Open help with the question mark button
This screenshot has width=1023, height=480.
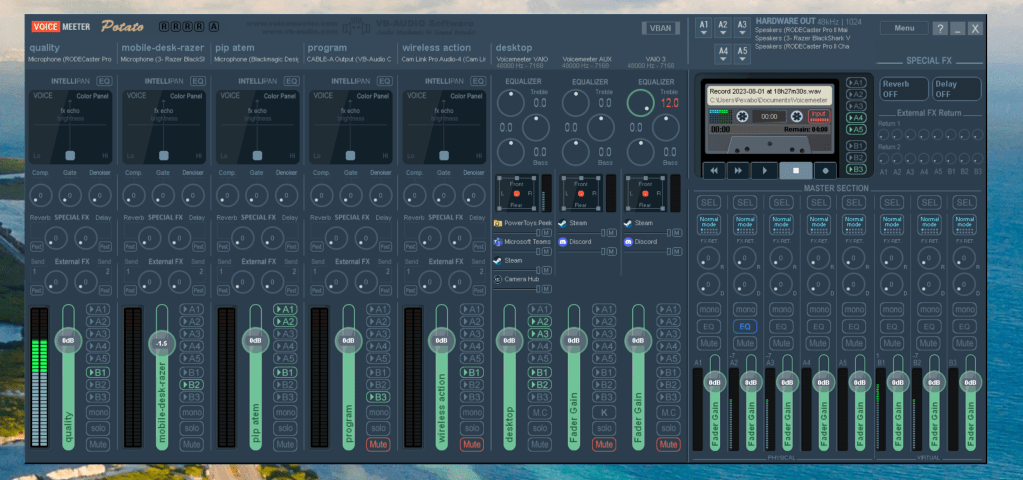pos(940,29)
